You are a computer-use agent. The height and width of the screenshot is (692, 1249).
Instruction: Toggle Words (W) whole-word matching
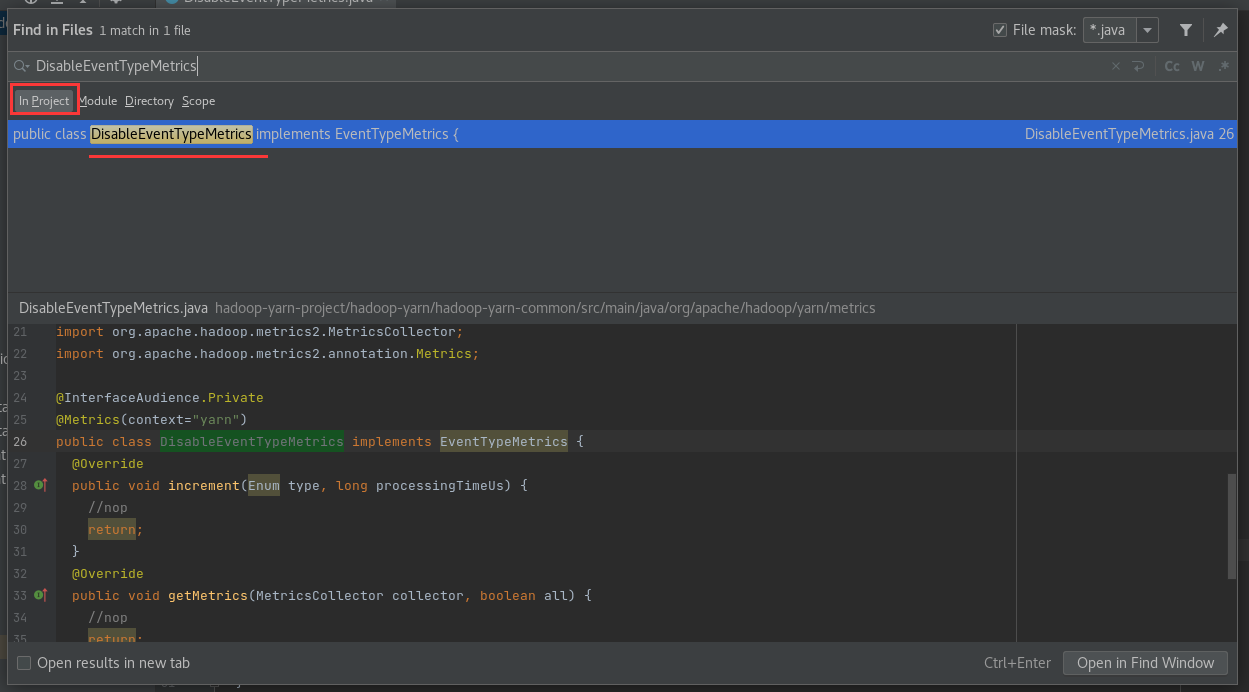pyautogui.click(x=1198, y=67)
